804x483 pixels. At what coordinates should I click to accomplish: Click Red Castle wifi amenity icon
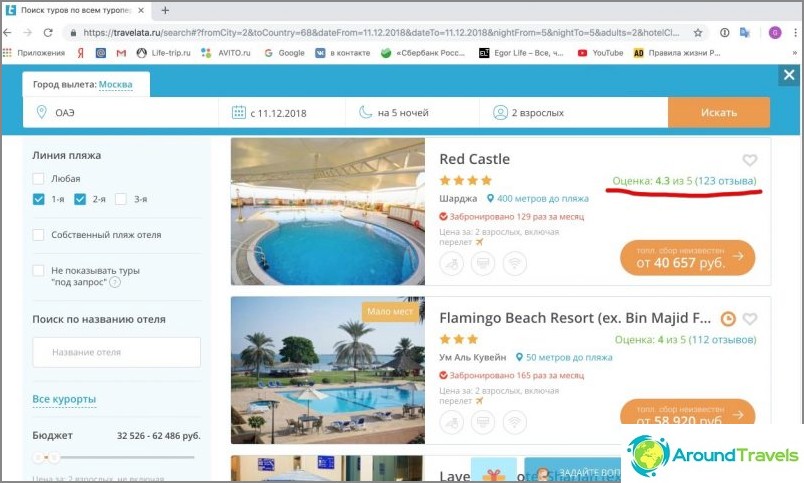pos(514,264)
